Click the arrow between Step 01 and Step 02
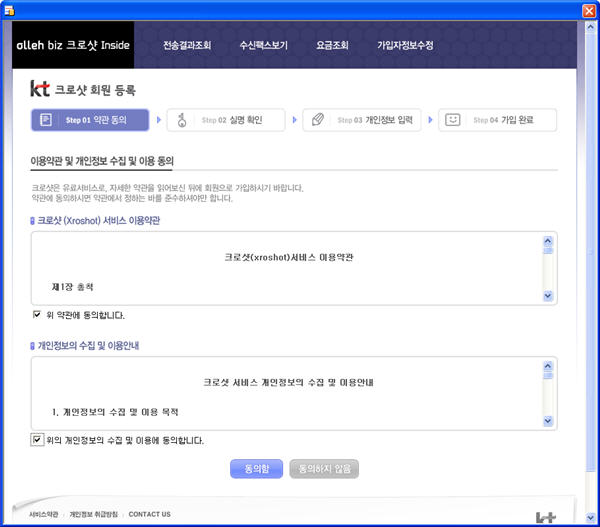Image resolution: width=600 pixels, height=527 pixels. (x=158, y=120)
